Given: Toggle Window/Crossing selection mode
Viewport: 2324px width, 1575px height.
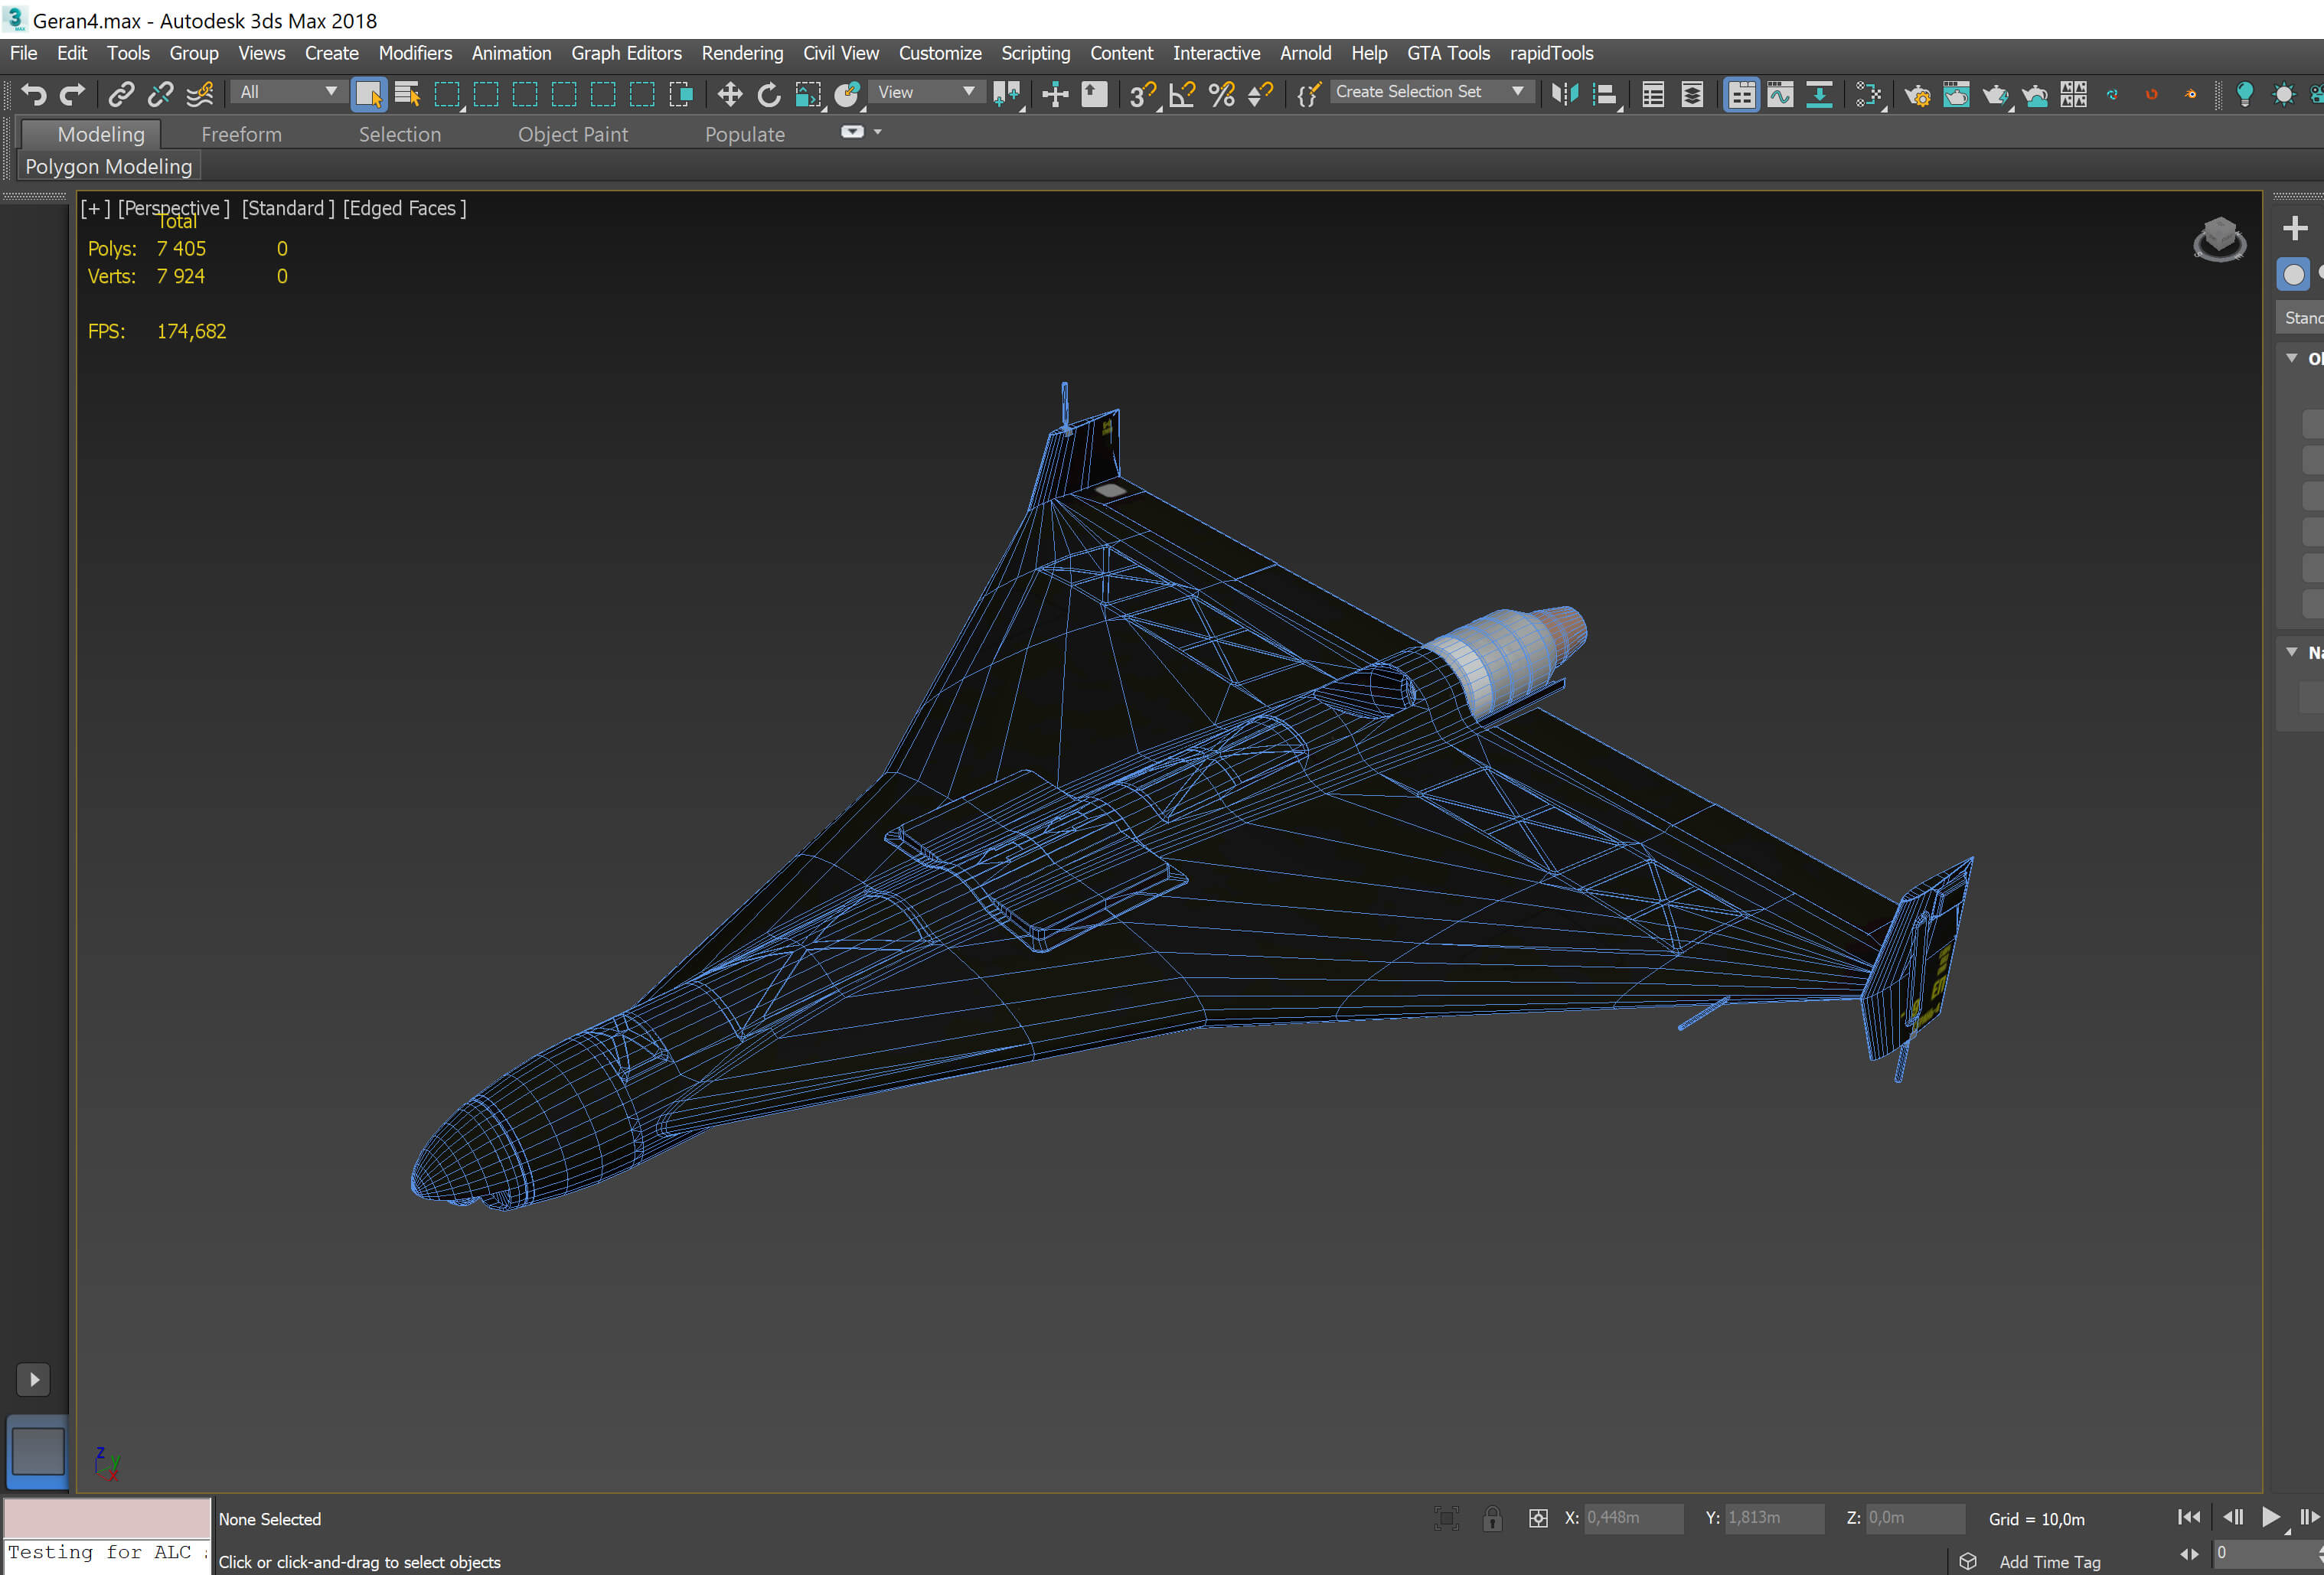Looking at the screenshot, I should click(681, 94).
